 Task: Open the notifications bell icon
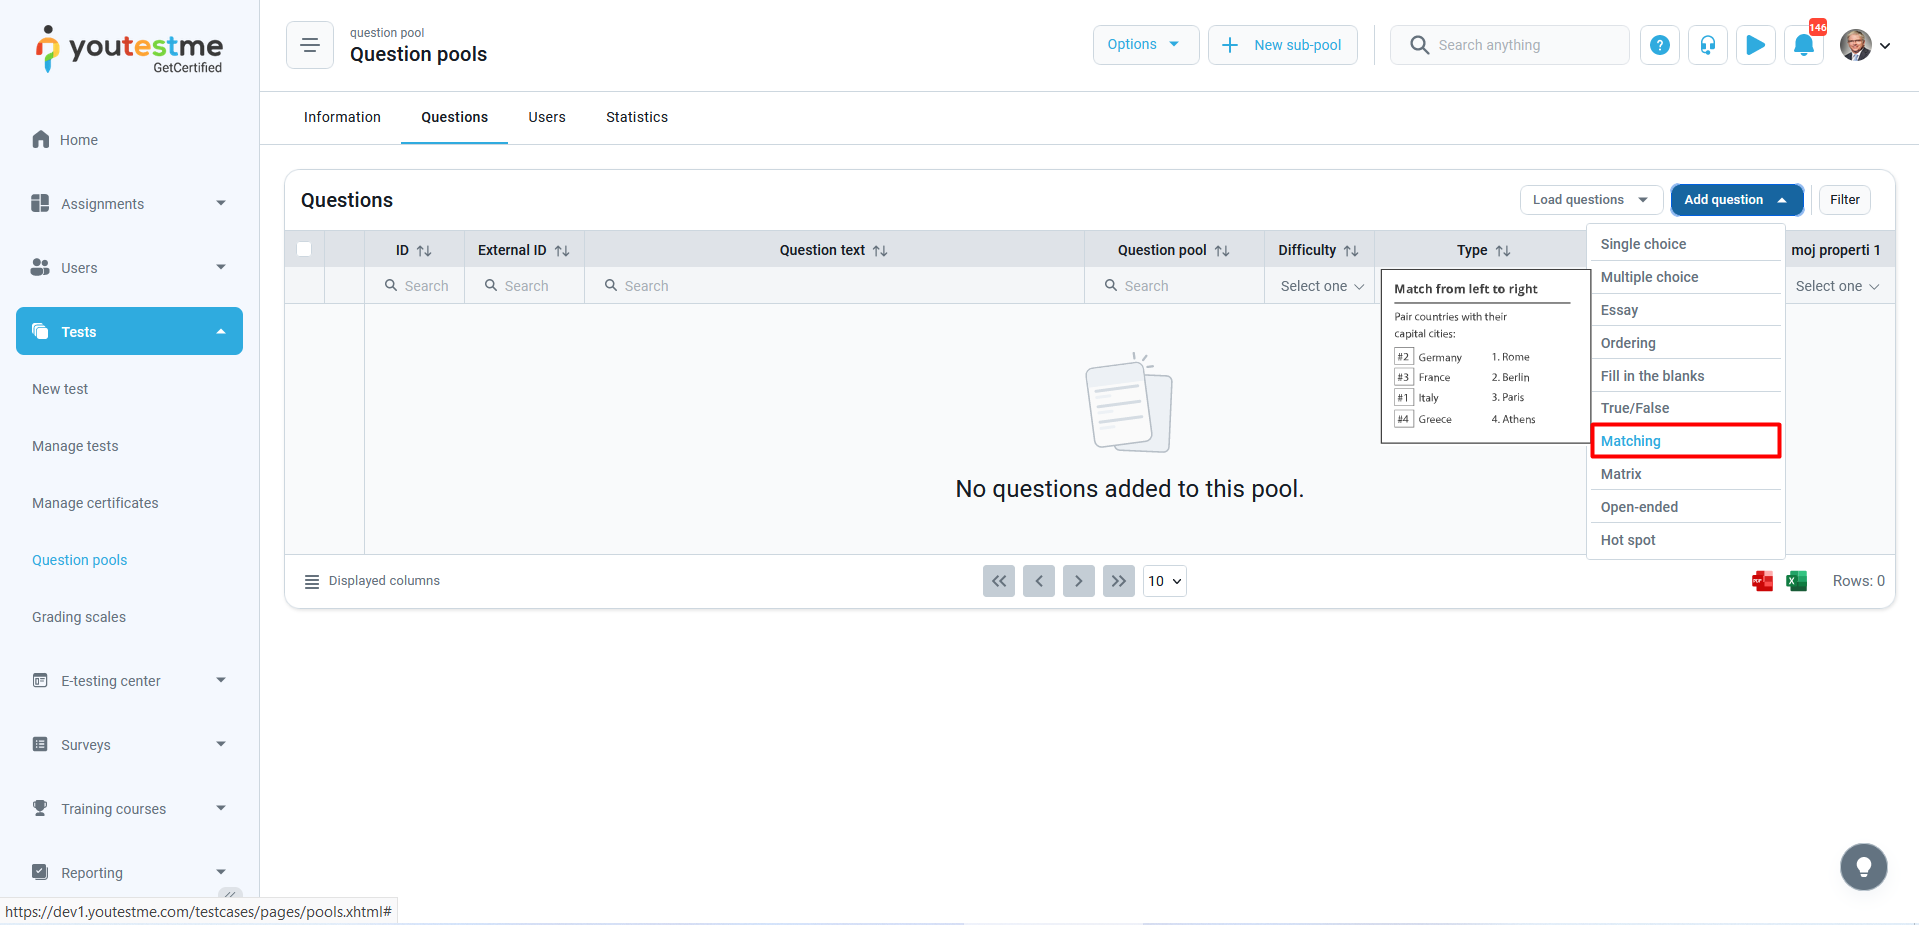(1803, 45)
